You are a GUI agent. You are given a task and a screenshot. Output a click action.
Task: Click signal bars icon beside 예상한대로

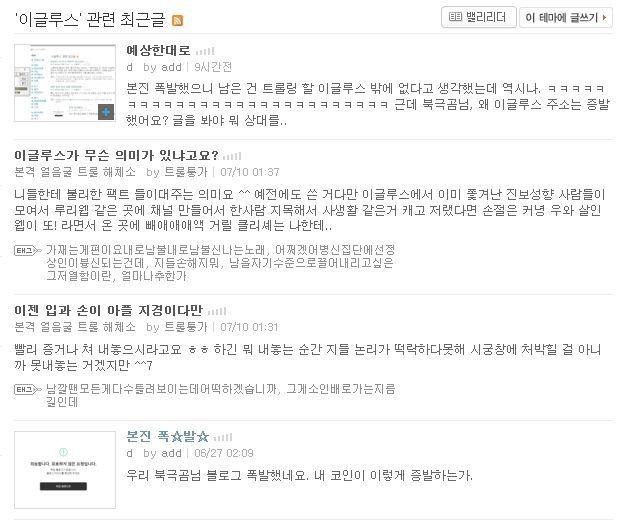[205, 51]
